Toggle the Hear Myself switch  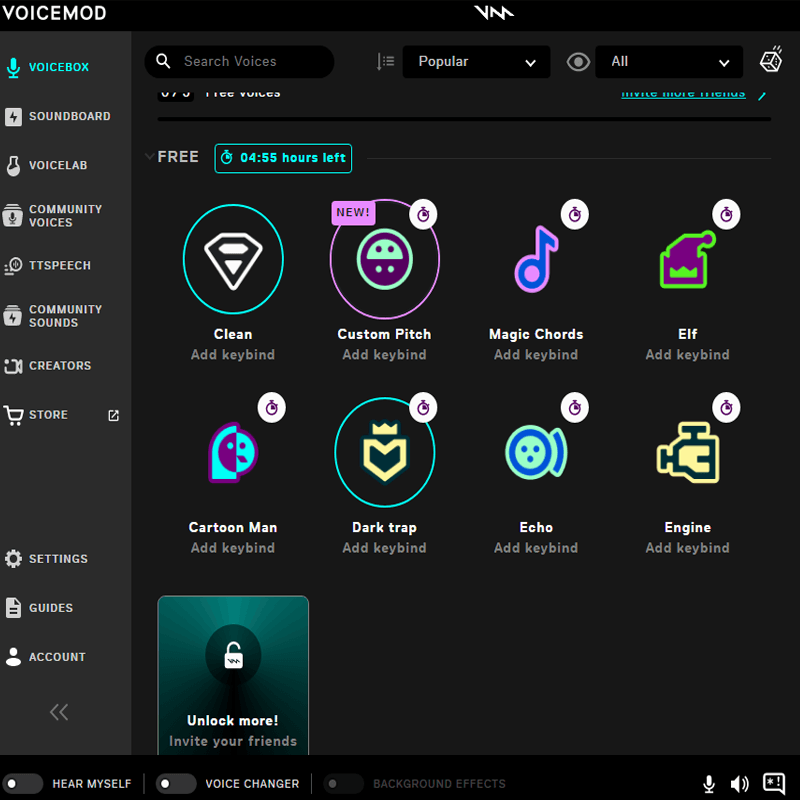[23, 784]
